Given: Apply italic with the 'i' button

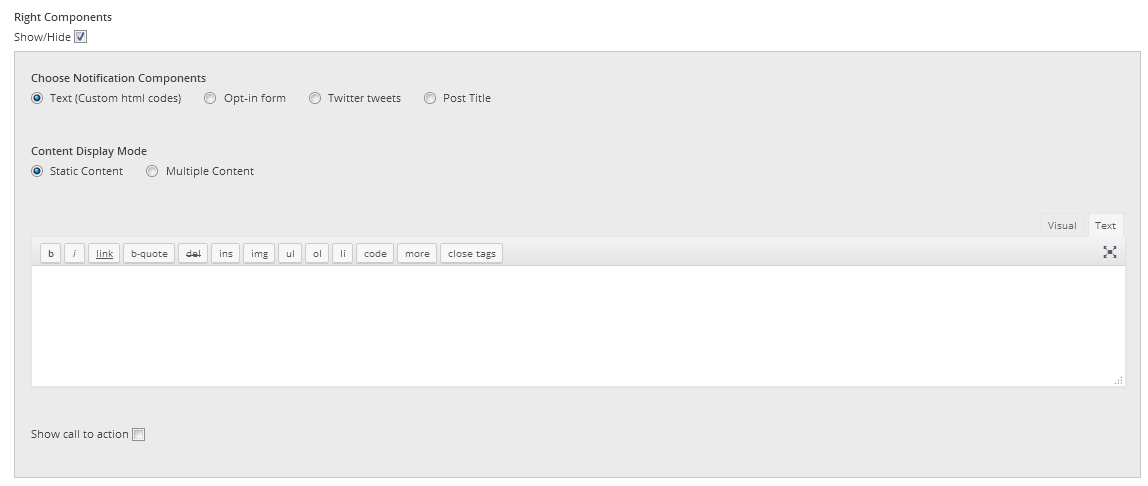Looking at the screenshot, I should (x=74, y=253).
